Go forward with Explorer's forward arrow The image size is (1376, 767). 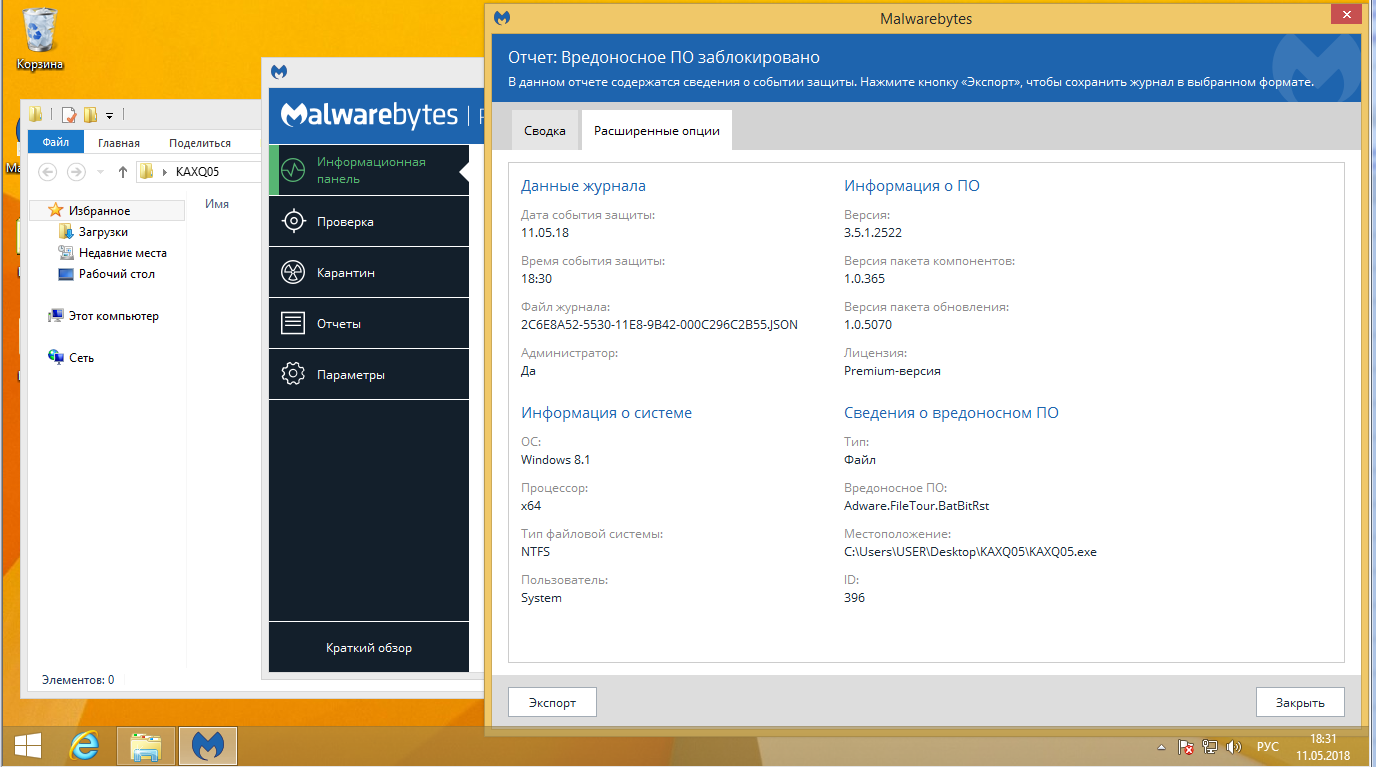(75, 171)
